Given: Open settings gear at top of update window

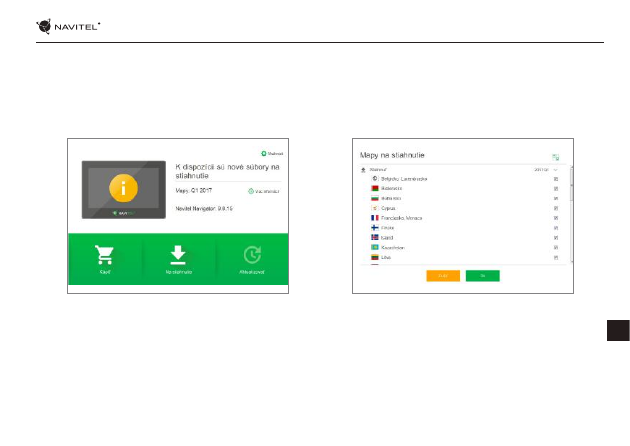Looking at the screenshot, I should 264,153.
